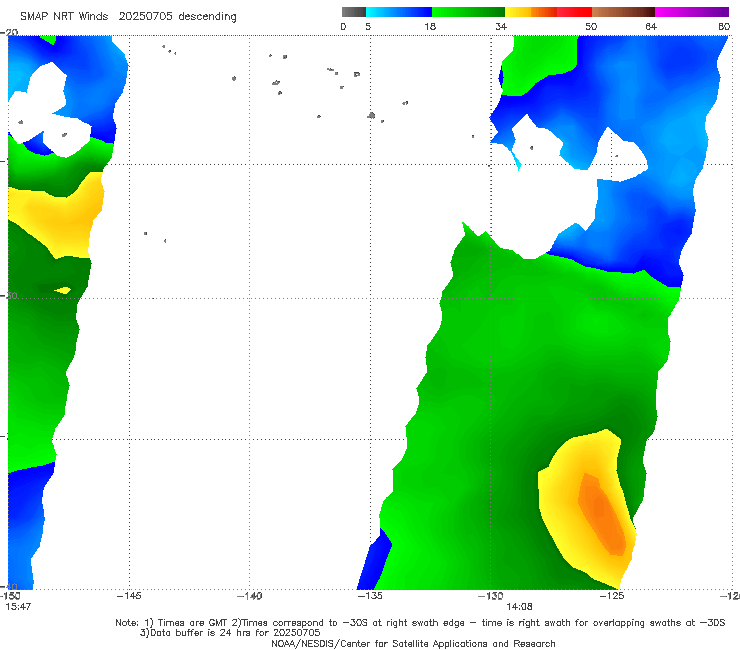This screenshot has height=650, width=740.
Task: Click the grey 0-5 color bar segment
Action: [x=354, y=12]
